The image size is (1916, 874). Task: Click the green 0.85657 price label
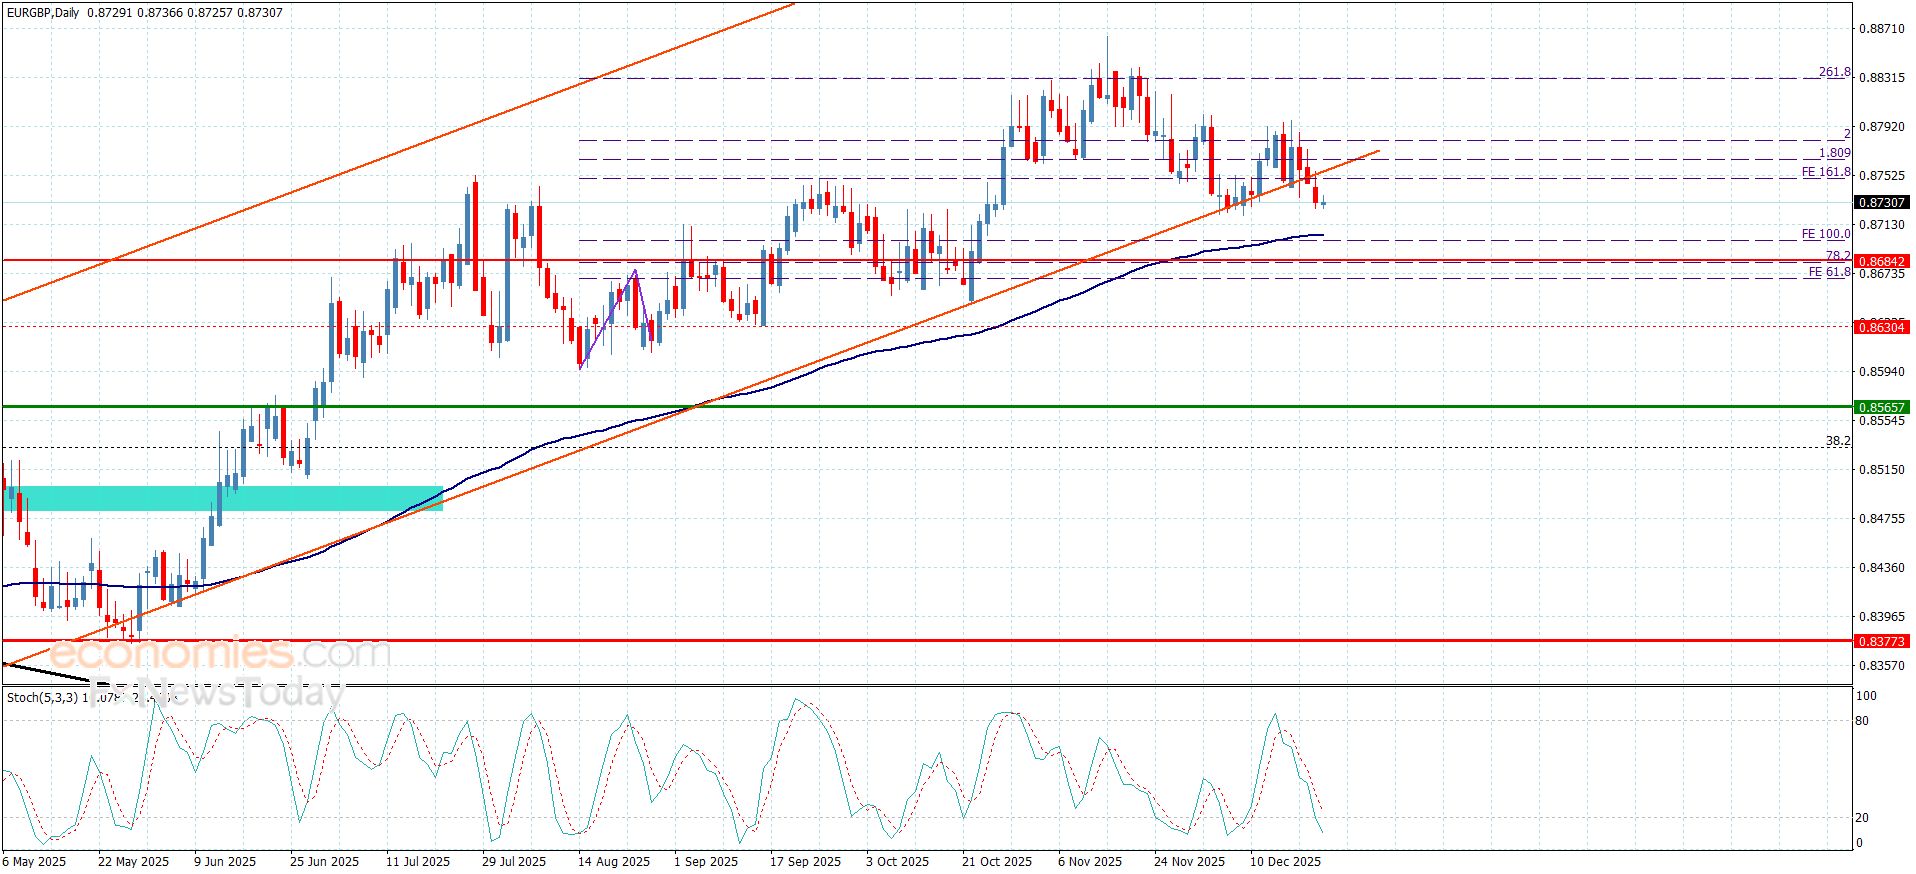point(1881,407)
